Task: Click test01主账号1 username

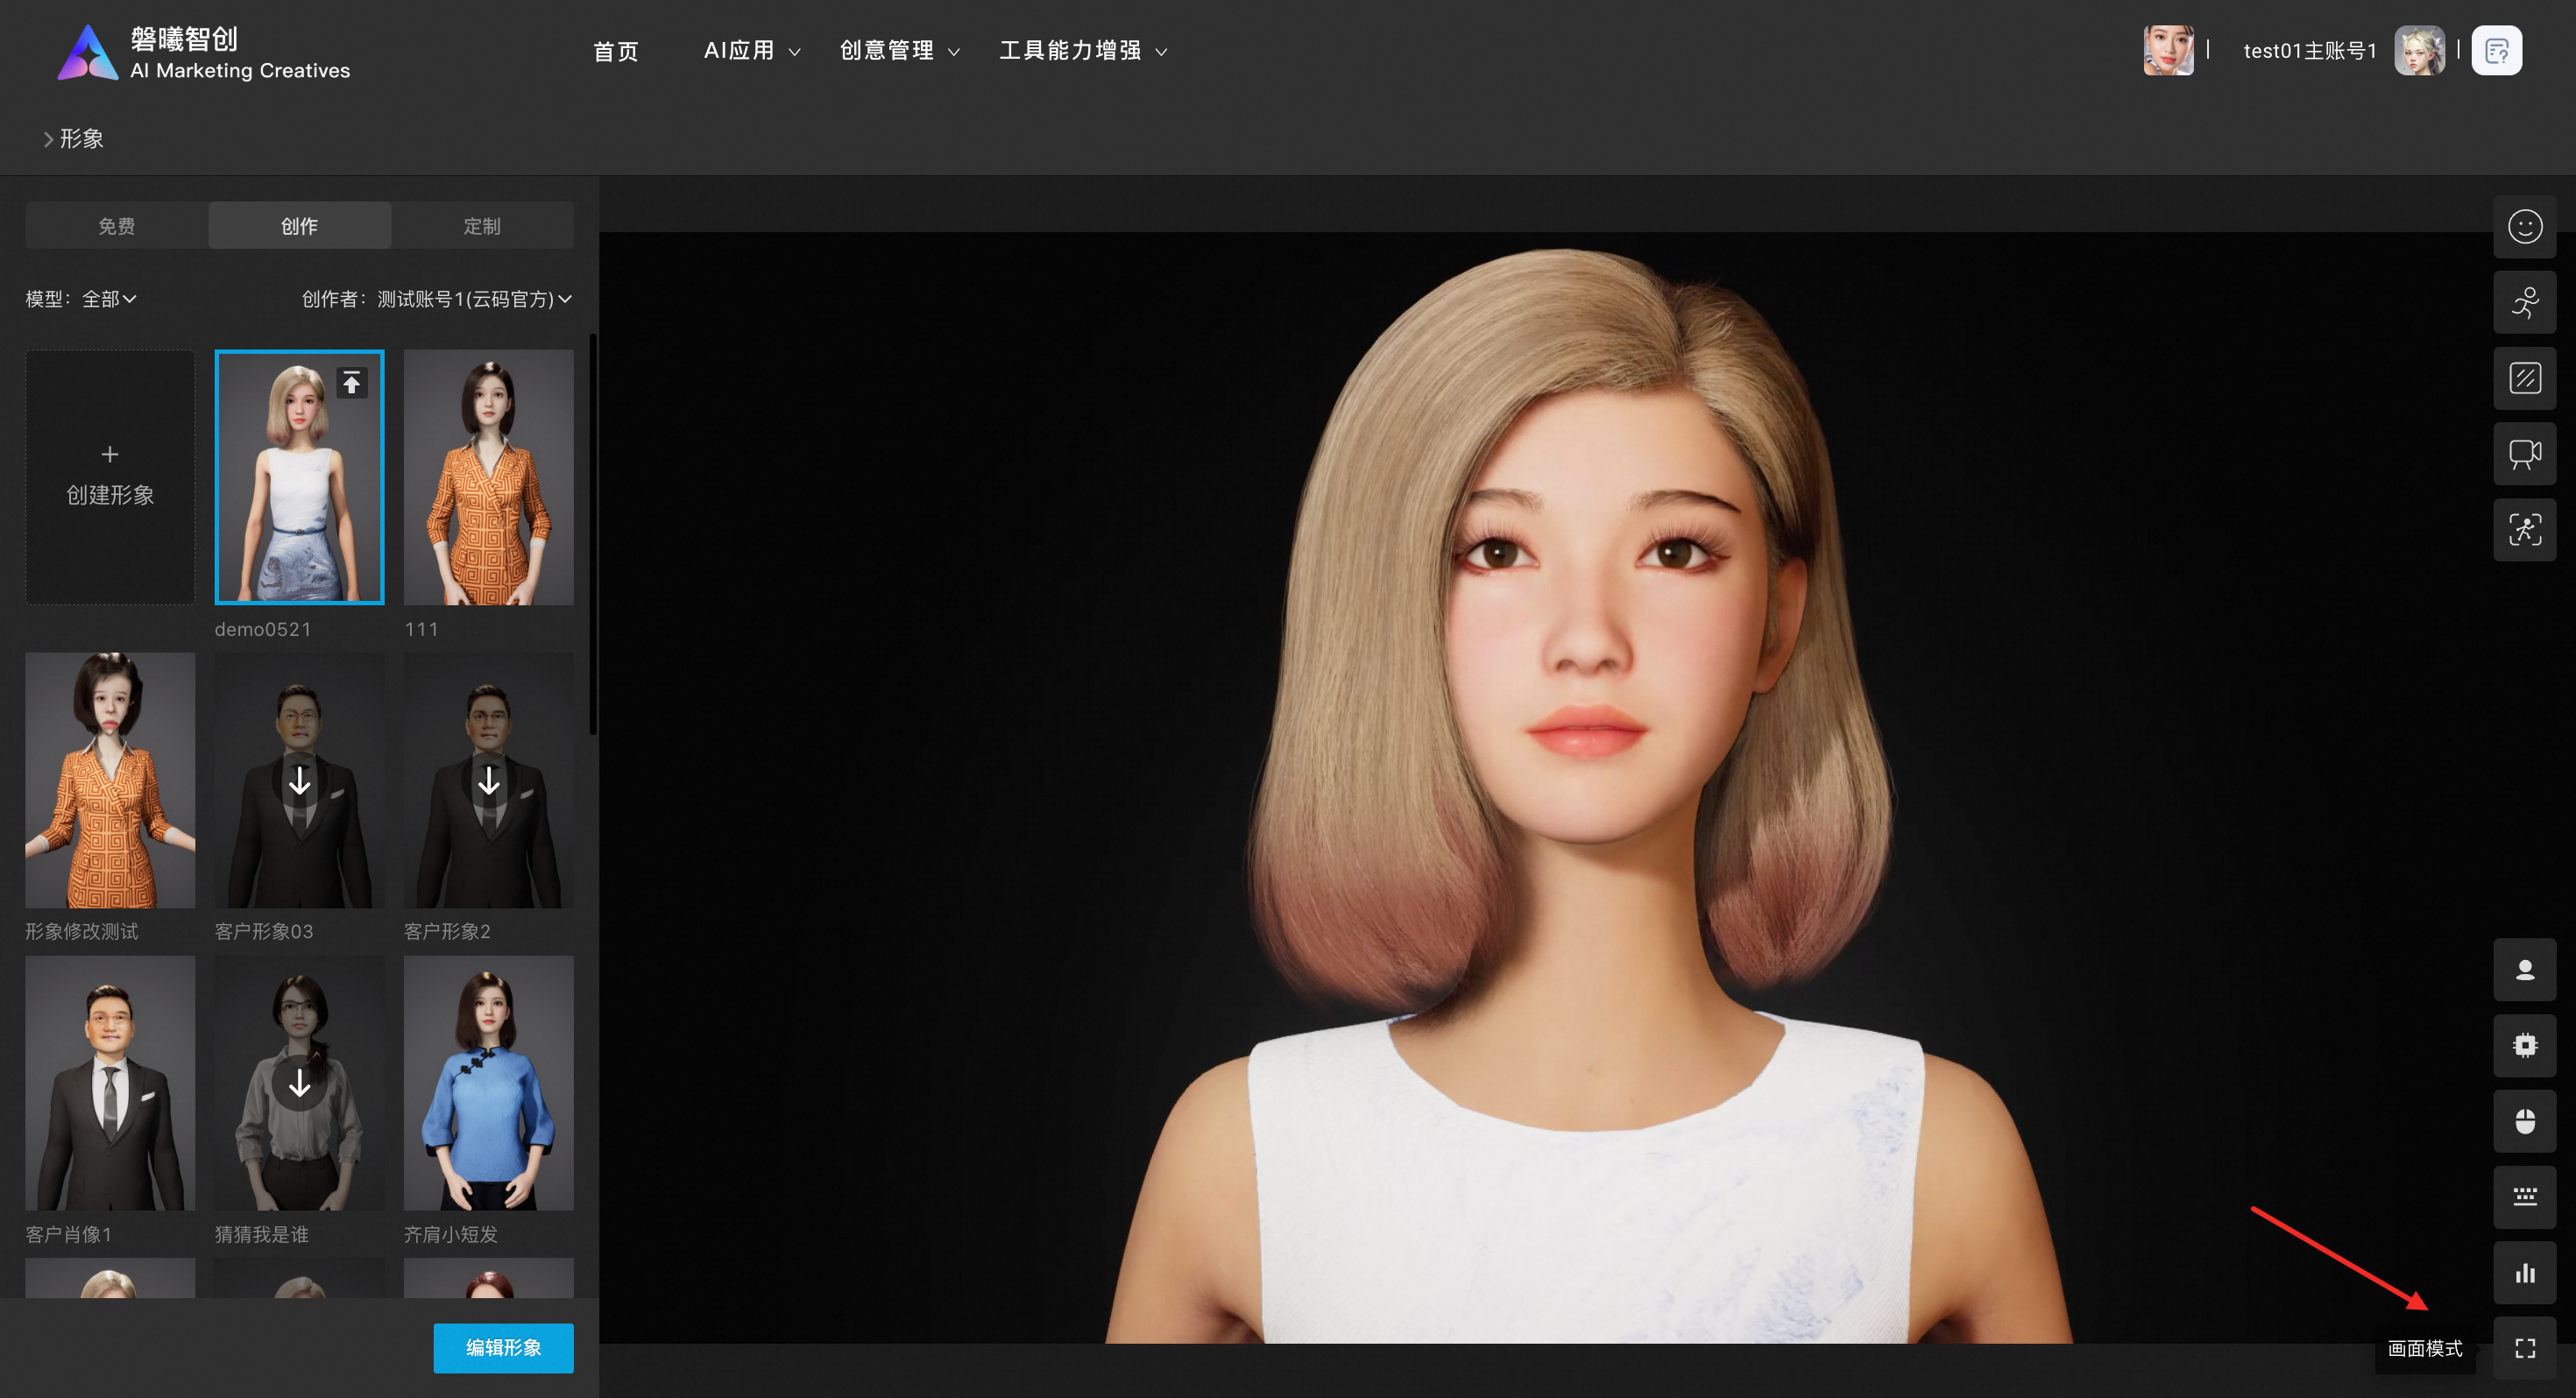Action: pos(2309,51)
